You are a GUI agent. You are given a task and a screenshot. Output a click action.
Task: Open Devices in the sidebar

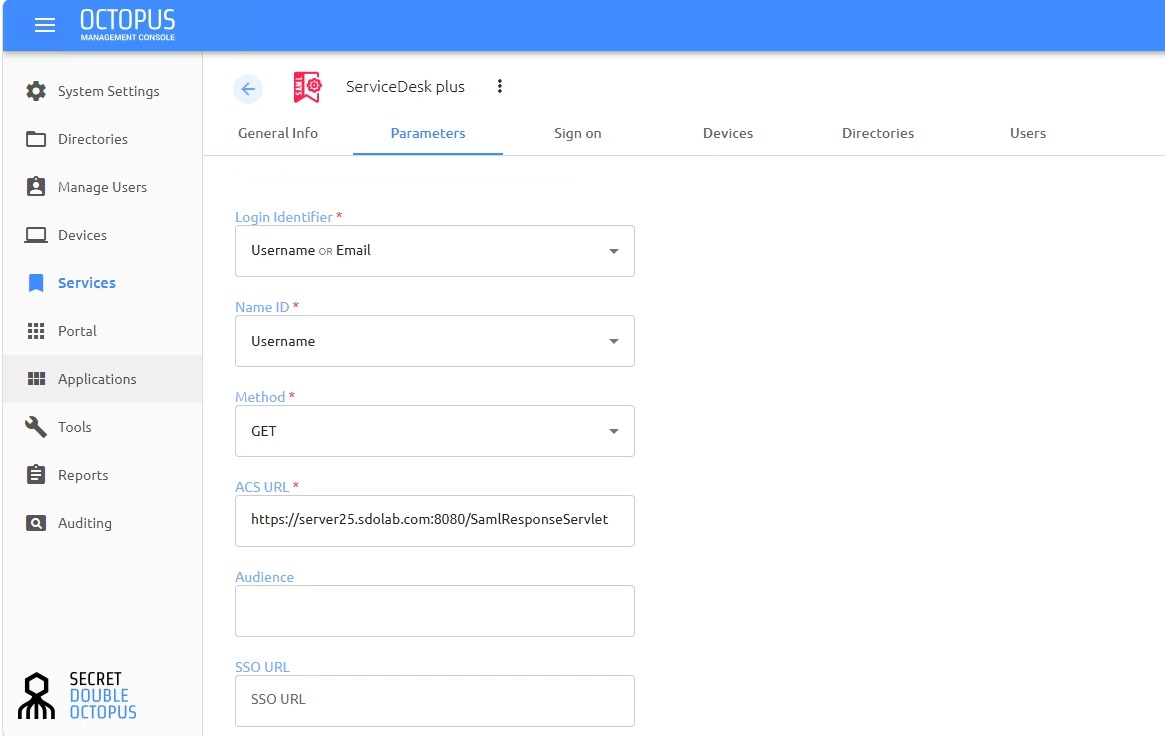[x=103, y=235]
